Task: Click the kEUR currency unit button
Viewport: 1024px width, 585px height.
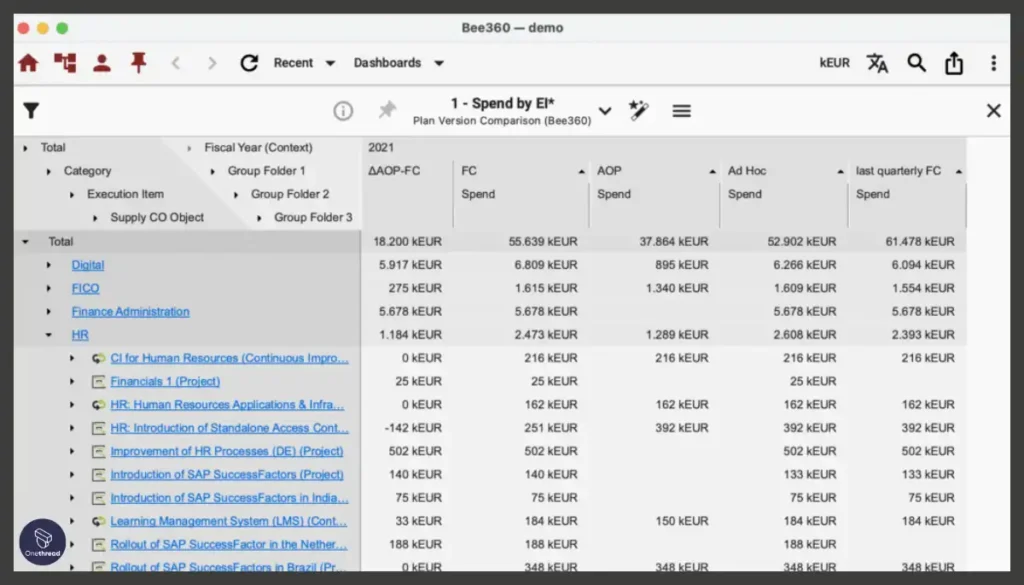Action: coord(835,63)
